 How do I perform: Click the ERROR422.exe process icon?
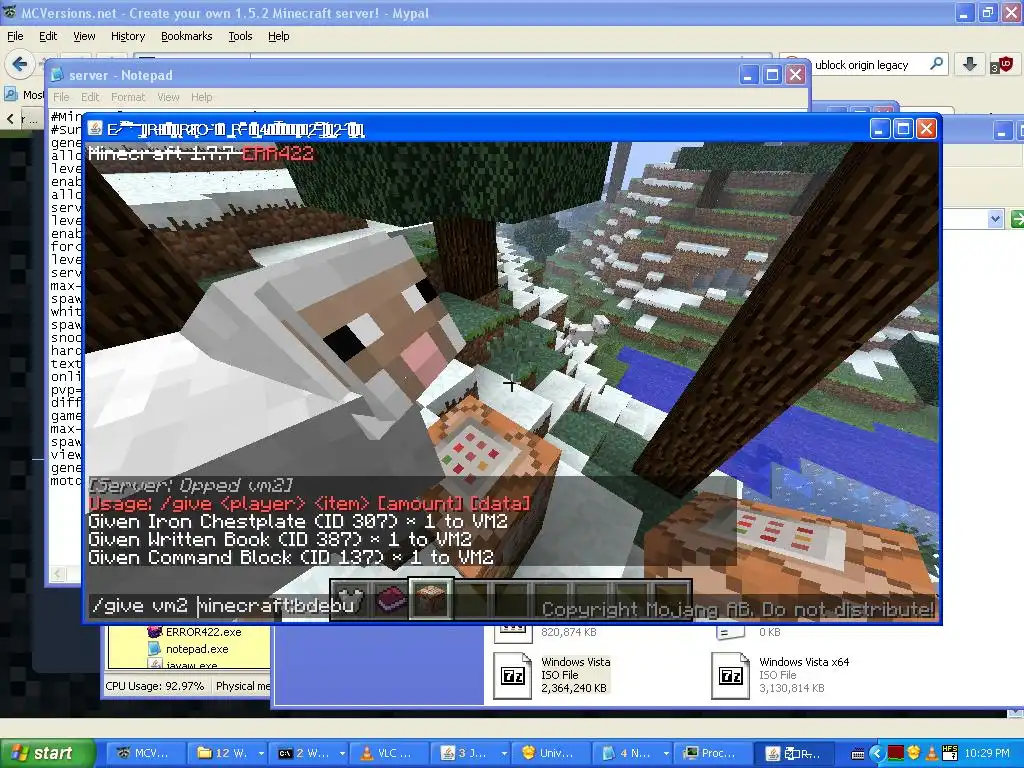point(154,632)
